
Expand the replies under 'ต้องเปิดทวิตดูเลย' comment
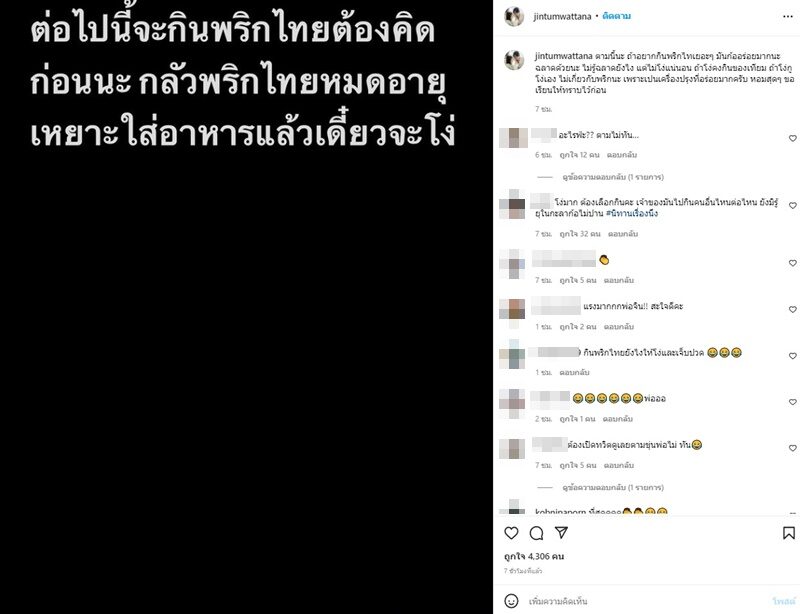[x=613, y=487]
